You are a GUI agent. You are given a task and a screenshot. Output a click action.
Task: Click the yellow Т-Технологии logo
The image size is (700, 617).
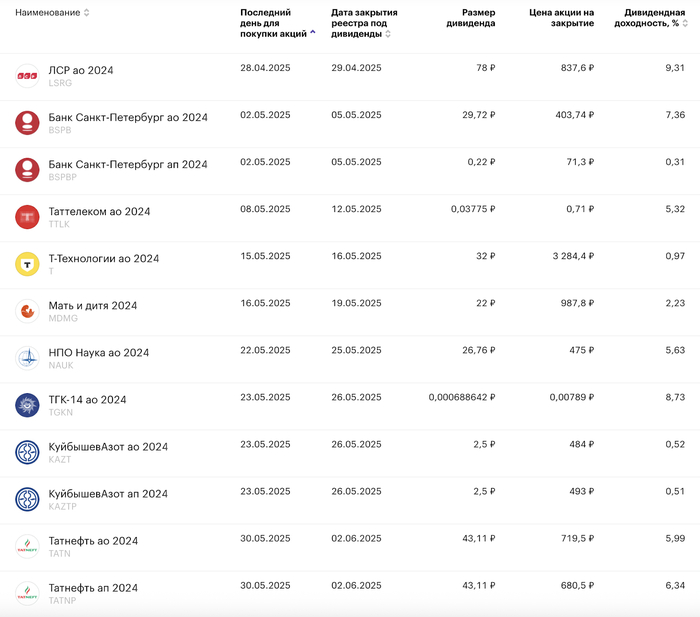coord(27,264)
